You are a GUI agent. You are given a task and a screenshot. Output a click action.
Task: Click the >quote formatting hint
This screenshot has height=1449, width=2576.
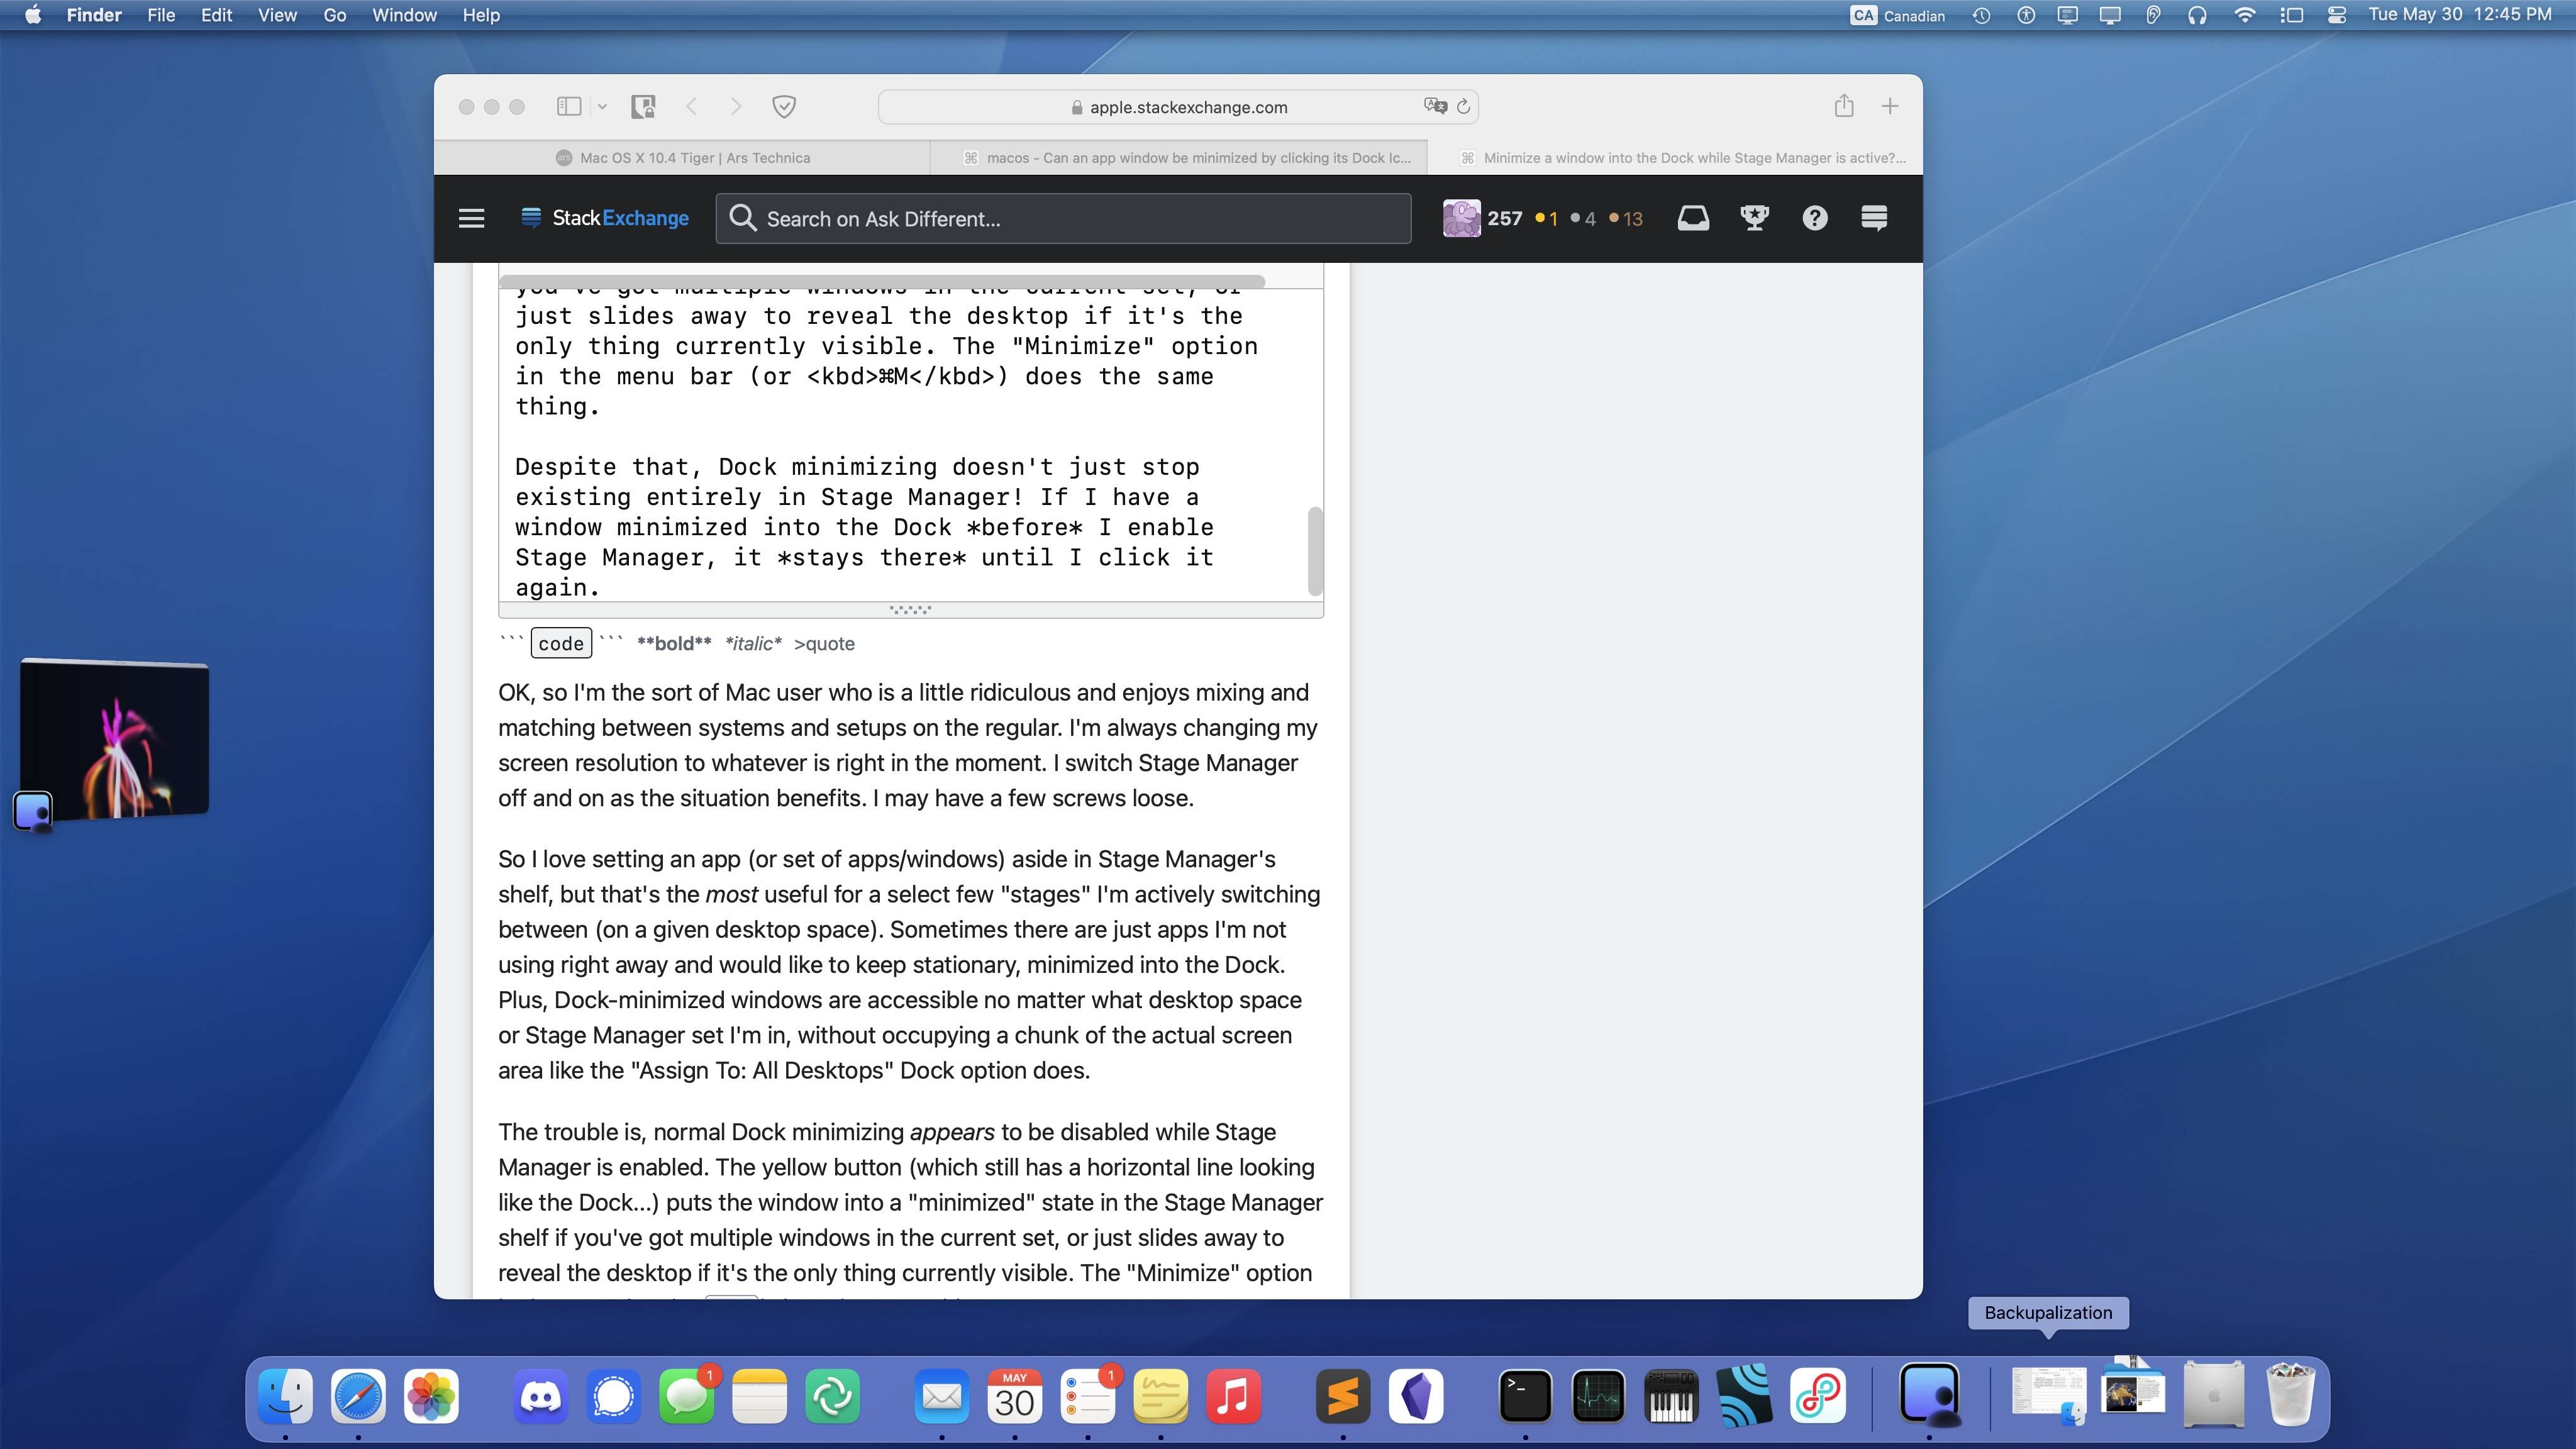pyautogui.click(x=824, y=643)
